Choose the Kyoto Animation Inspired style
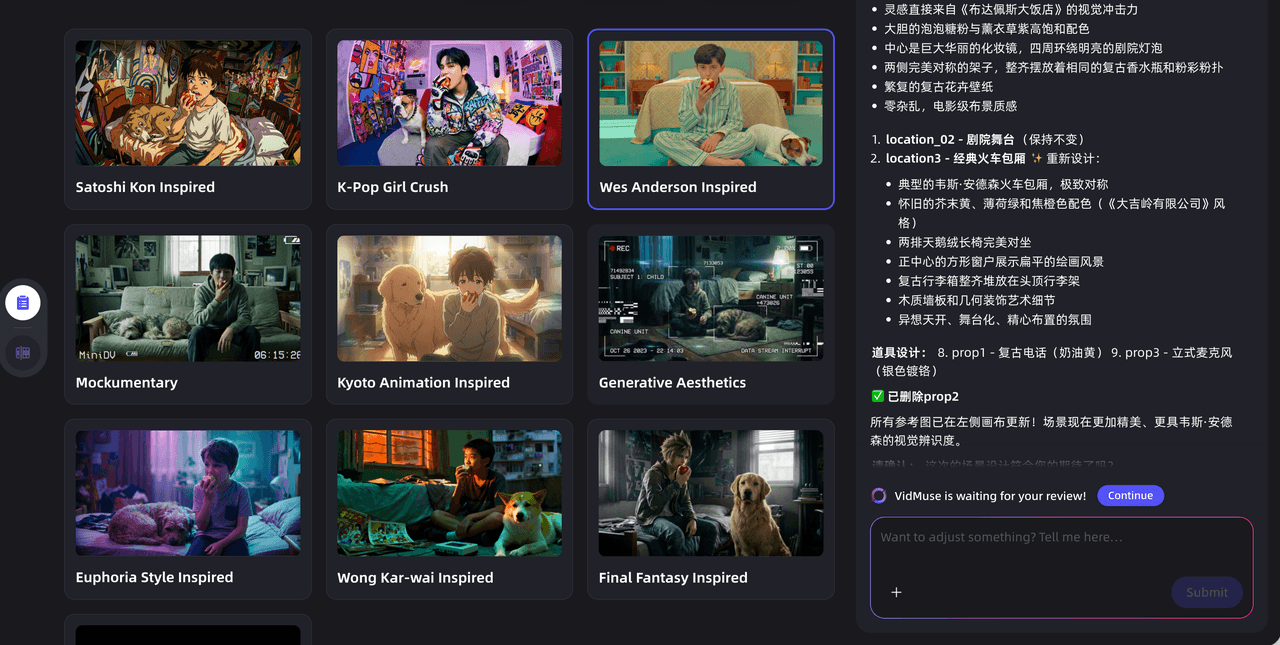This screenshot has height=645, width=1280. tap(449, 299)
